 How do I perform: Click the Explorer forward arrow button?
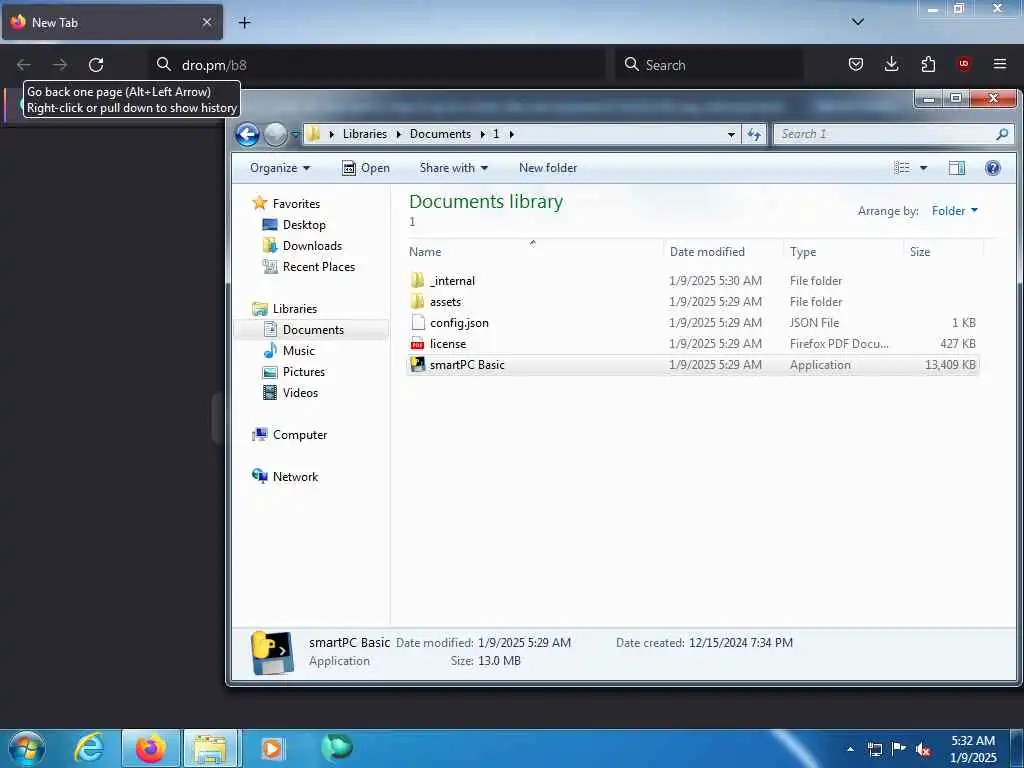(275, 135)
